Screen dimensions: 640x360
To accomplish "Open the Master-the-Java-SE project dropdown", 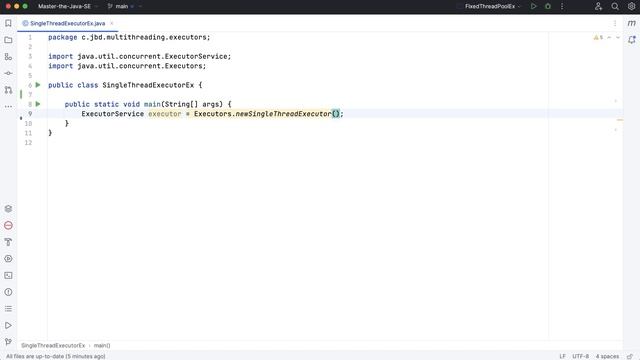I will click(x=68, y=6).
